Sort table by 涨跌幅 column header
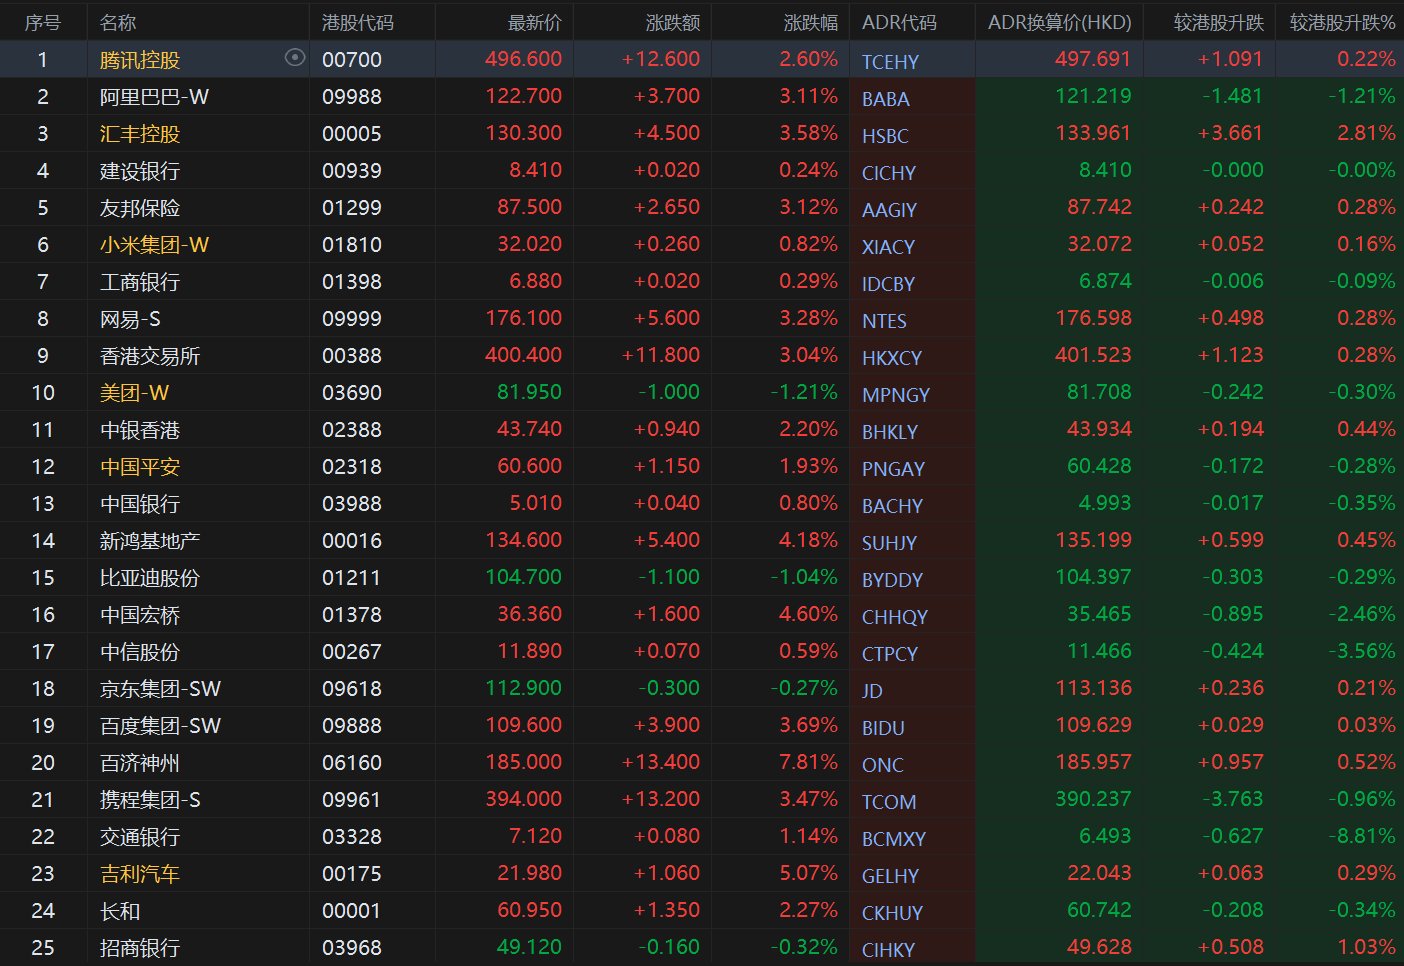1404x966 pixels. (x=810, y=22)
